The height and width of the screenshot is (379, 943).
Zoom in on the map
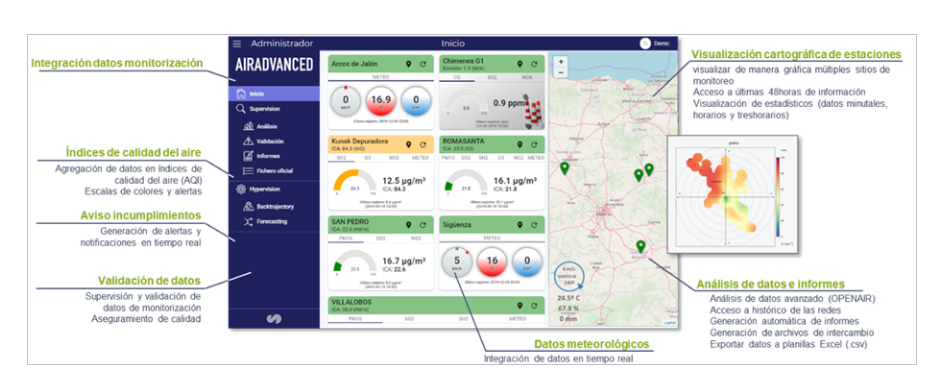tap(561, 62)
